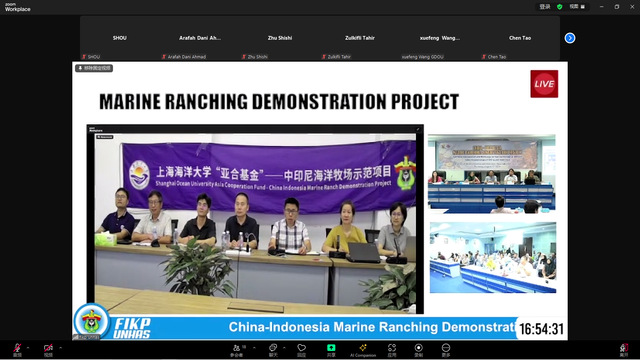
Task: Open the apps icon in toolbar
Action: point(392,349)
